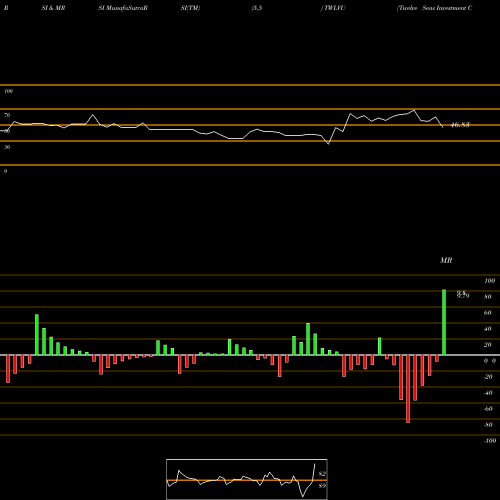Click the MR axis label -100
Viewport: 500px width, 500px height.
[490, 441]
